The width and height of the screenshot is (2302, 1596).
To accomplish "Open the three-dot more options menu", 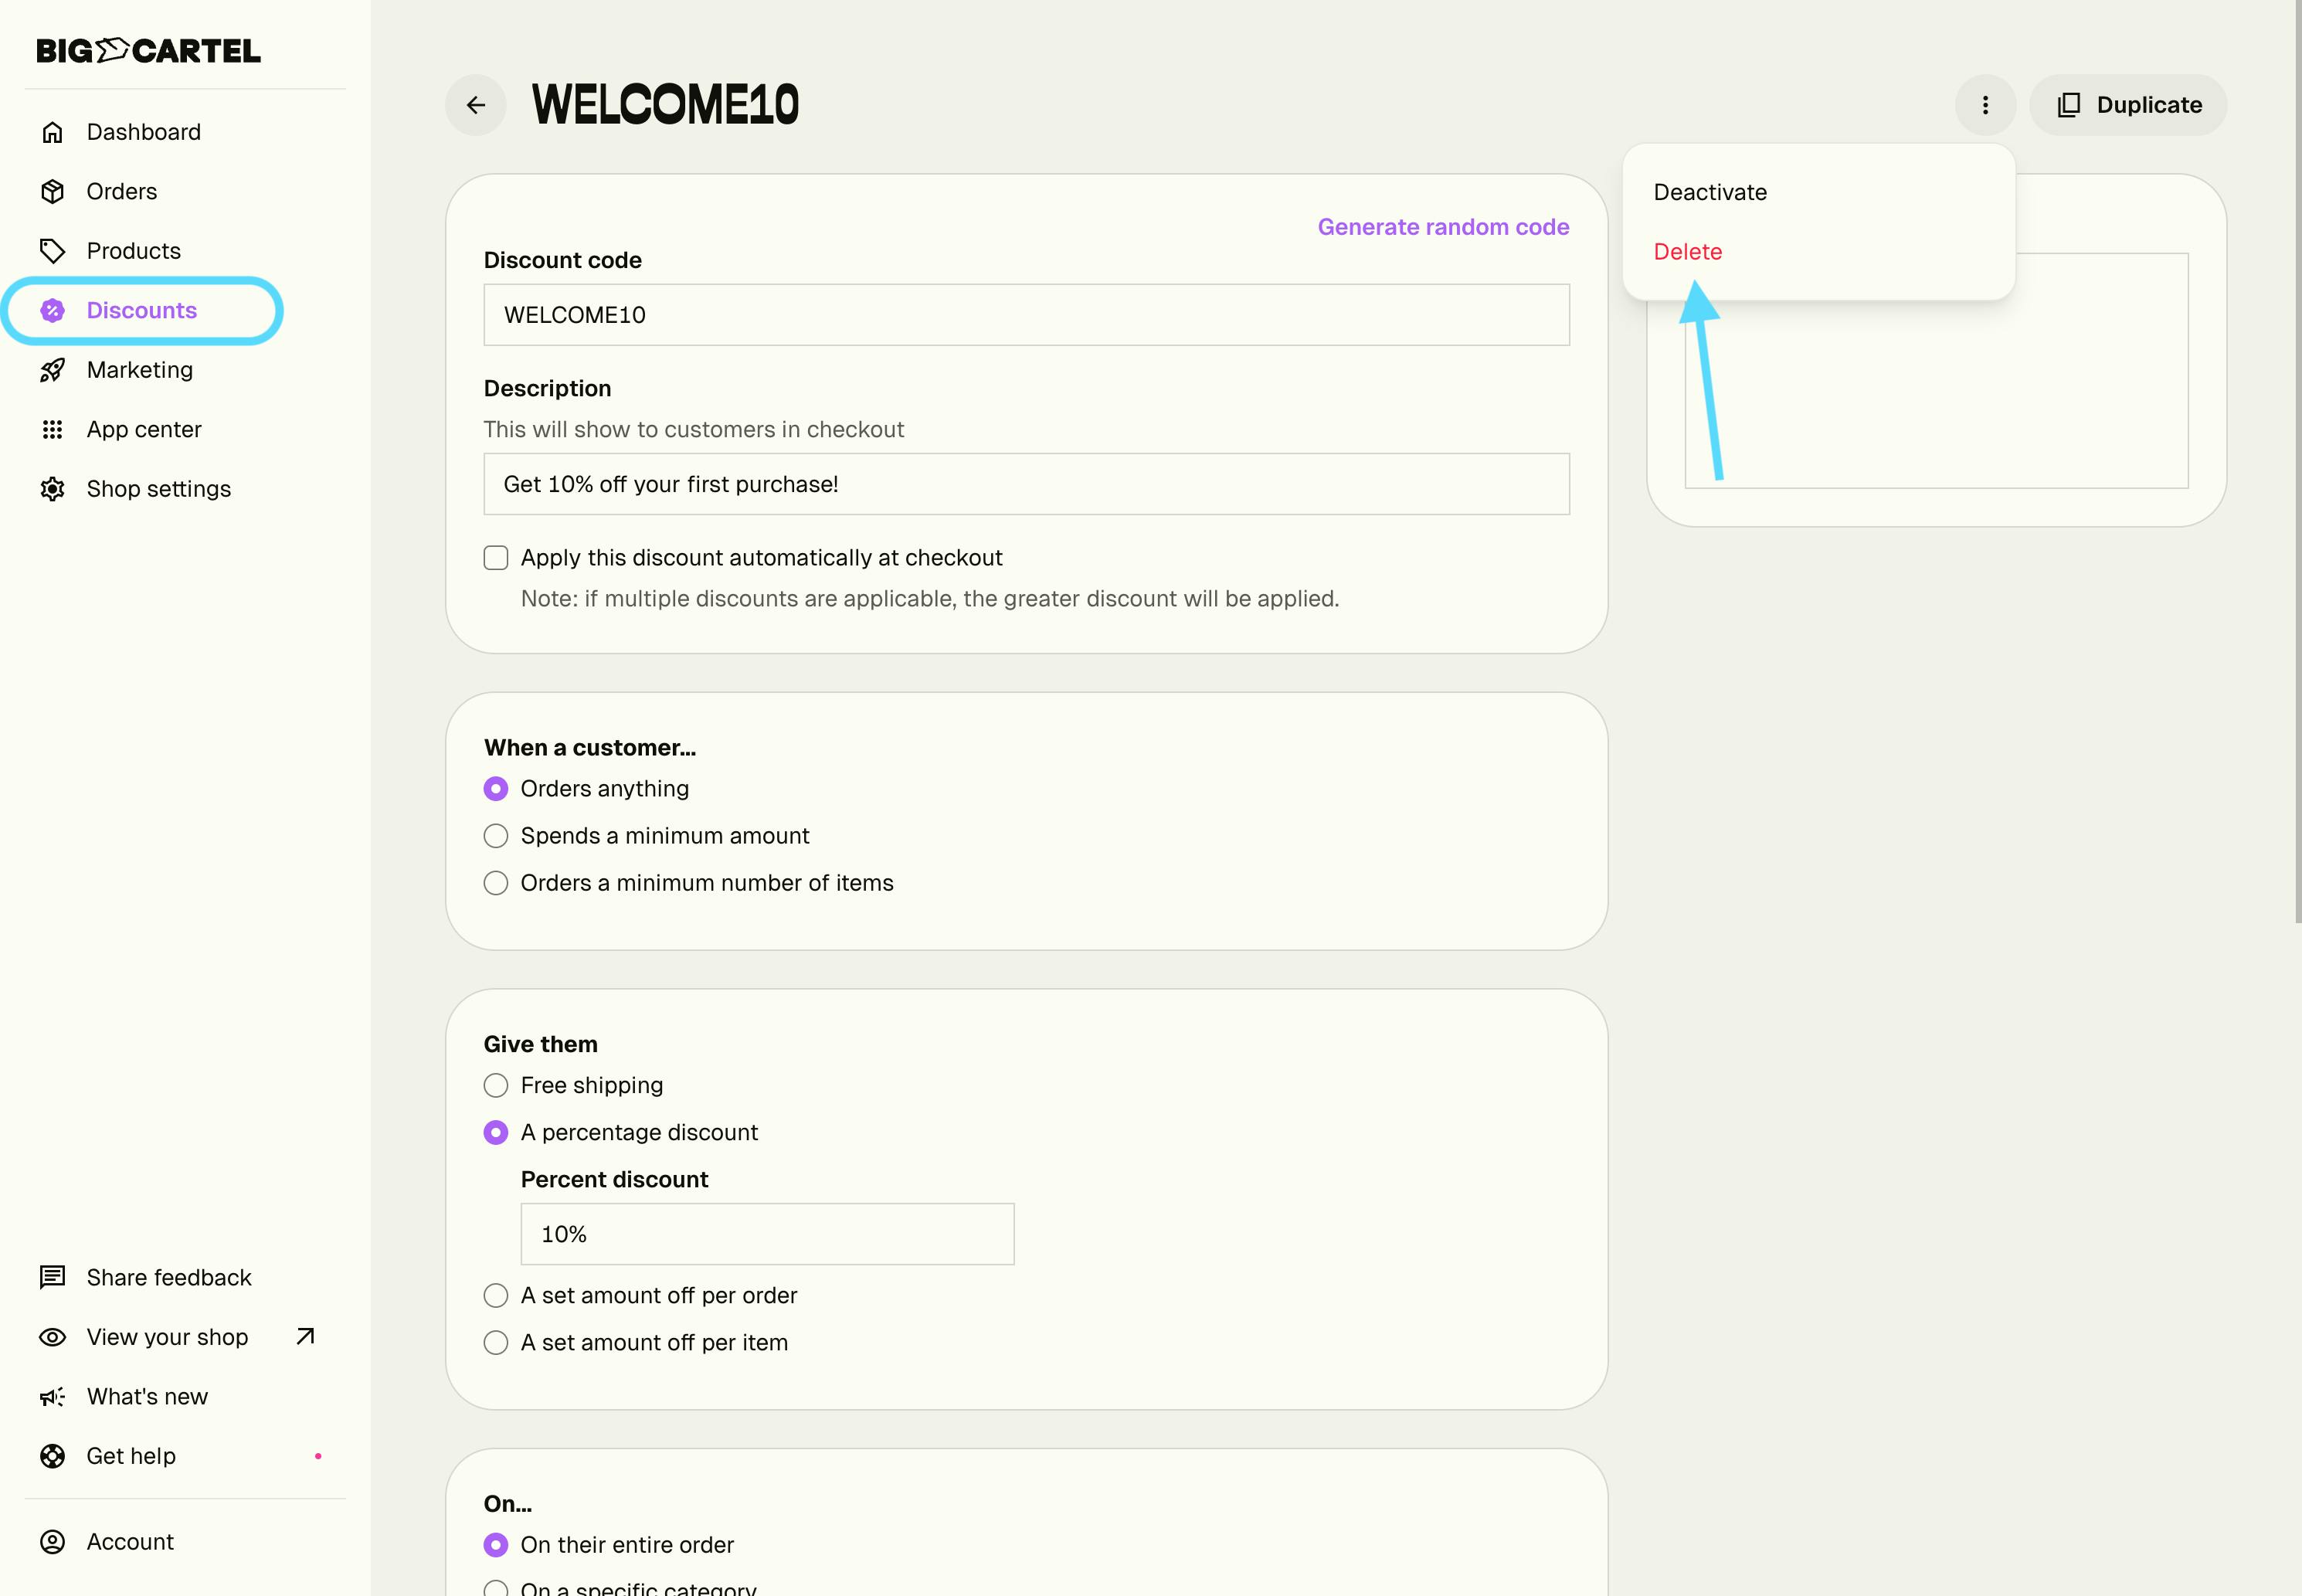I will point(1985,105).
